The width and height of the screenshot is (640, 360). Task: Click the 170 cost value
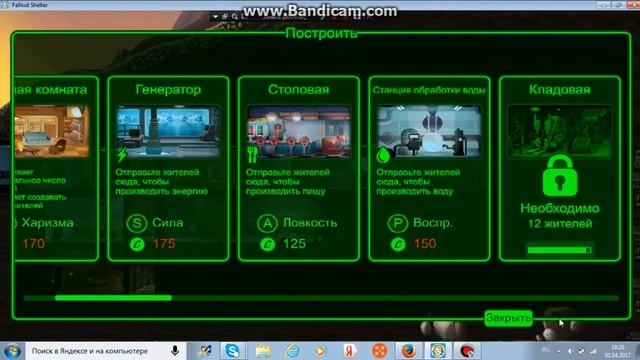click(x=33, y=244)
